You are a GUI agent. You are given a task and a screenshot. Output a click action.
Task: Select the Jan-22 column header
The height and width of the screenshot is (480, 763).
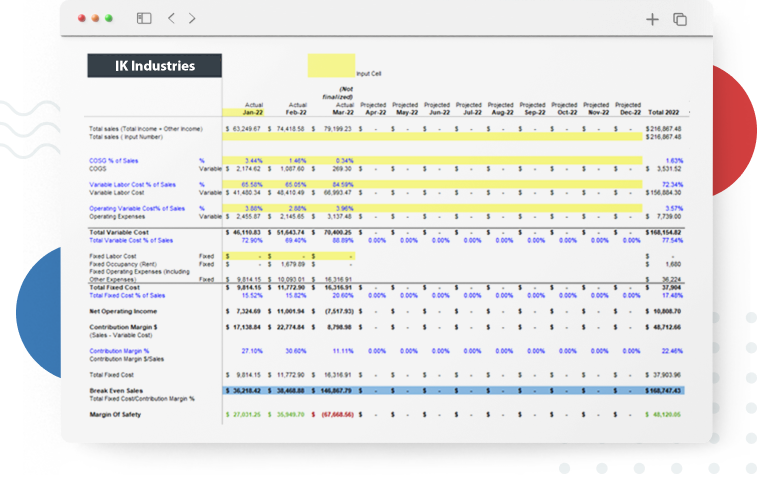coord(251,112)
